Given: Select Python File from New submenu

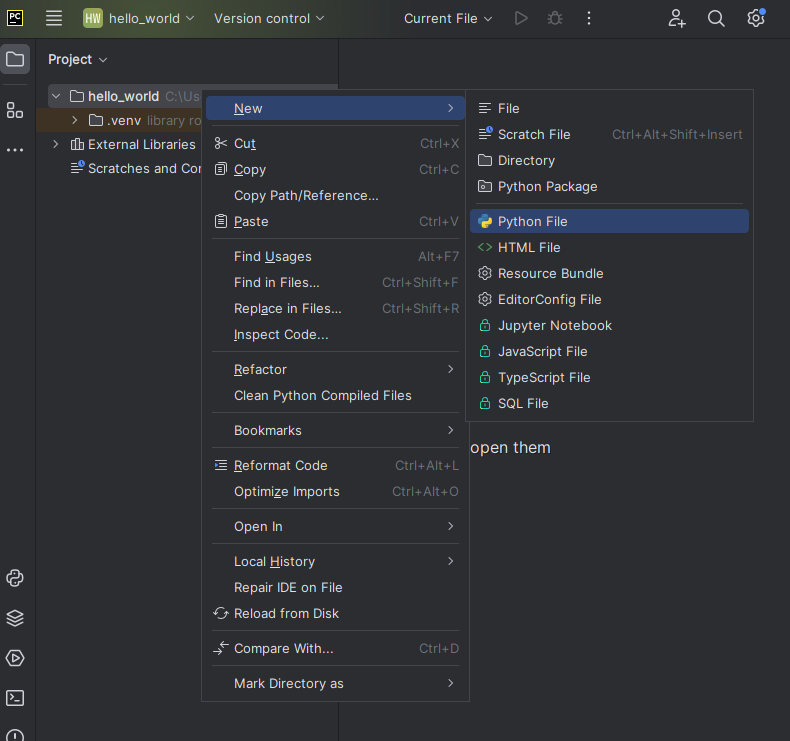Looking at the screenshot, I should (x=532, y=221).
